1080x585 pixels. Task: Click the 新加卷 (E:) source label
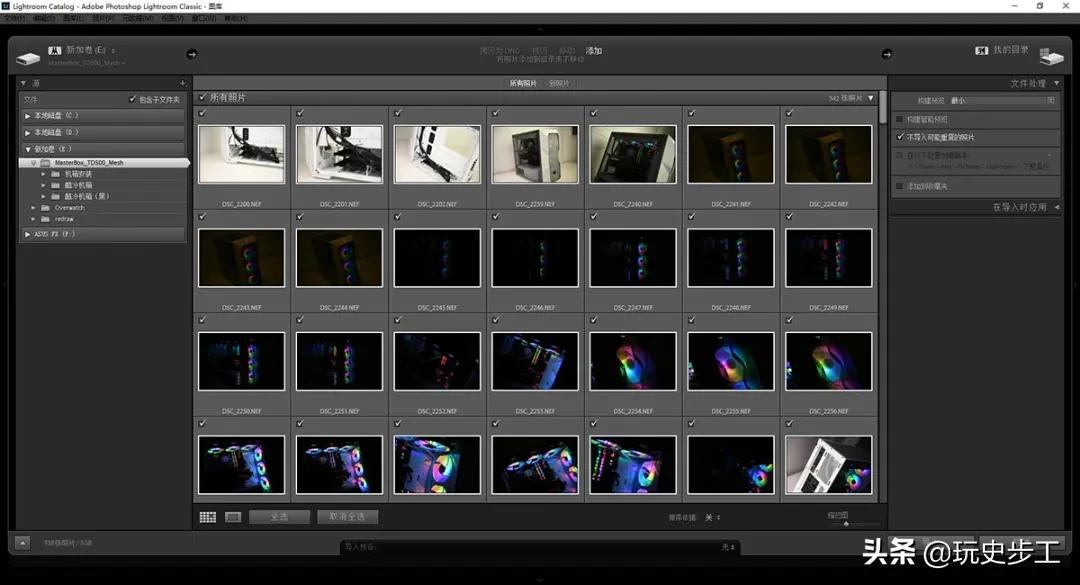[86, 50]
